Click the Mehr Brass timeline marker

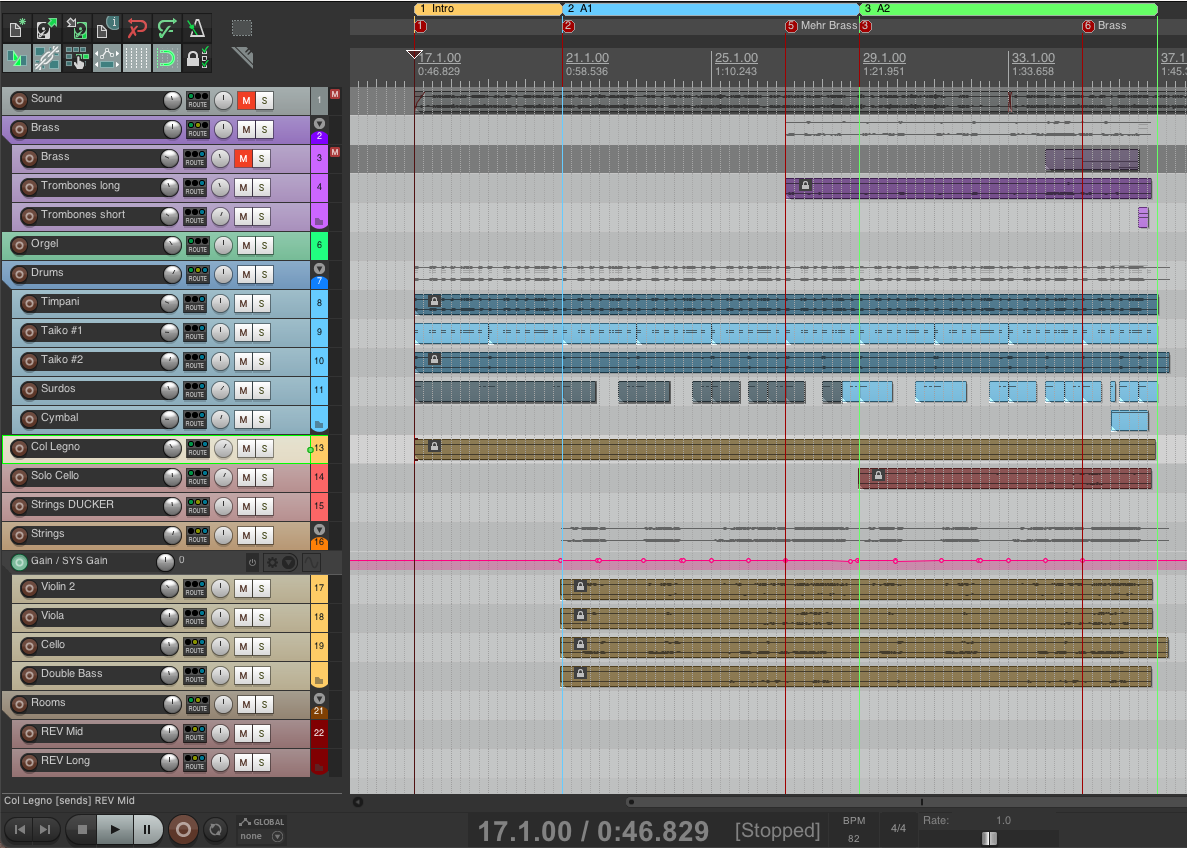tap(792, 26)
